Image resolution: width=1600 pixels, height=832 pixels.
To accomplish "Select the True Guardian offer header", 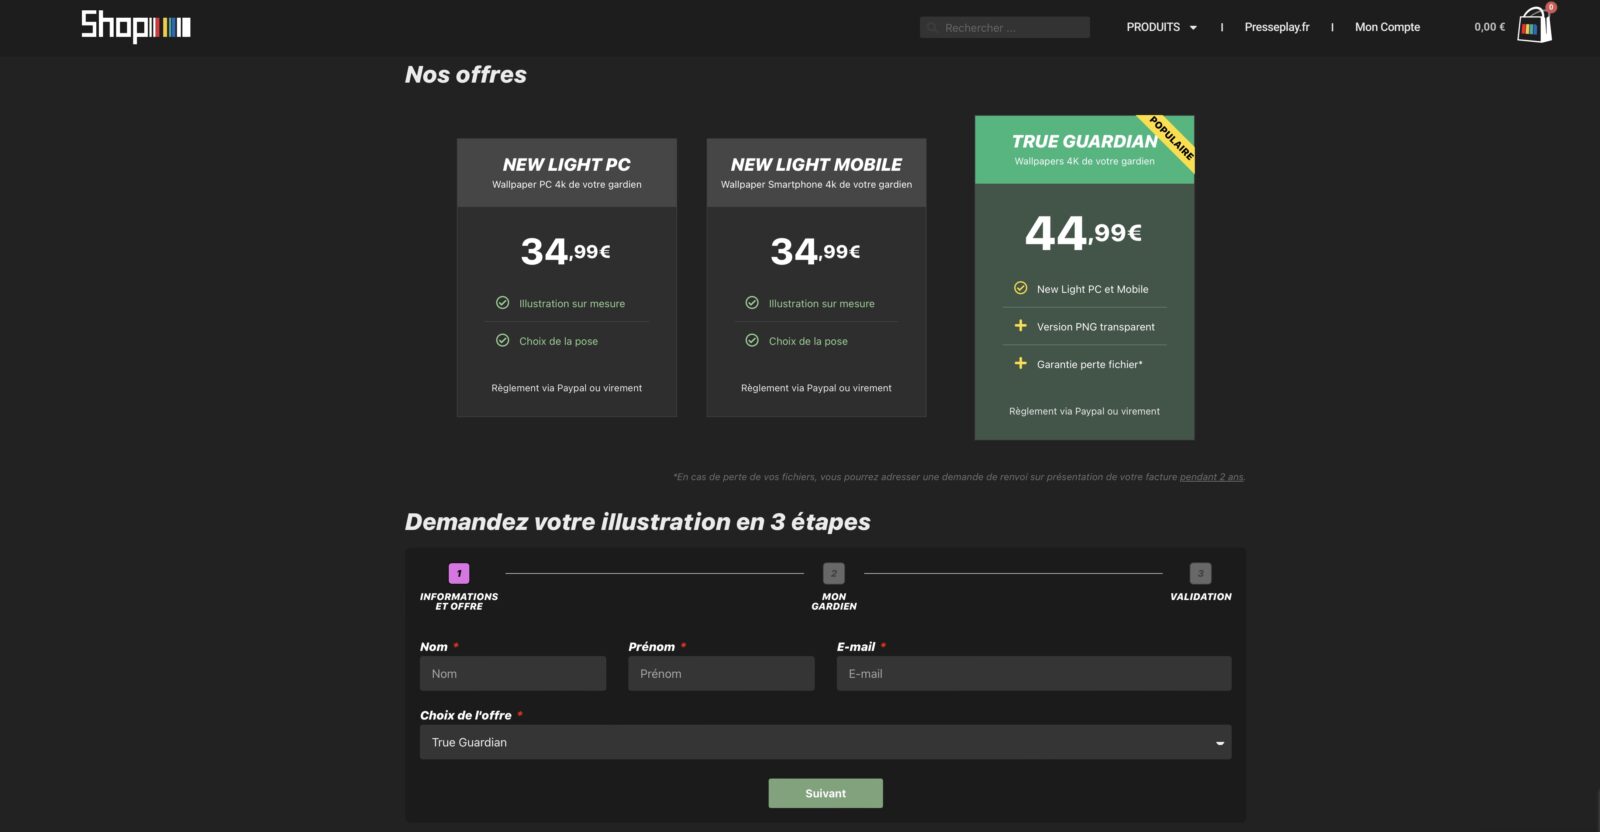I will [x=1084, y=149].
